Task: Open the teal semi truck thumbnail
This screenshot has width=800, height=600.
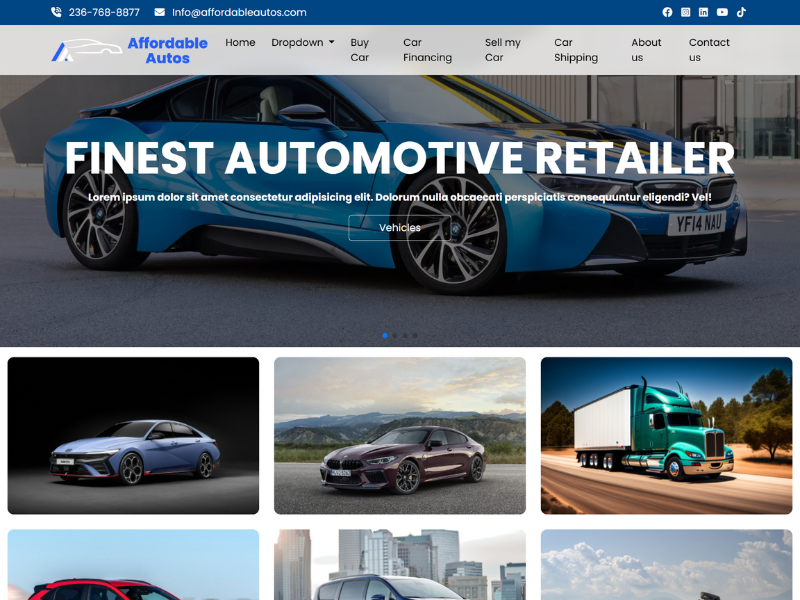Action: click(x=666, y=435)
